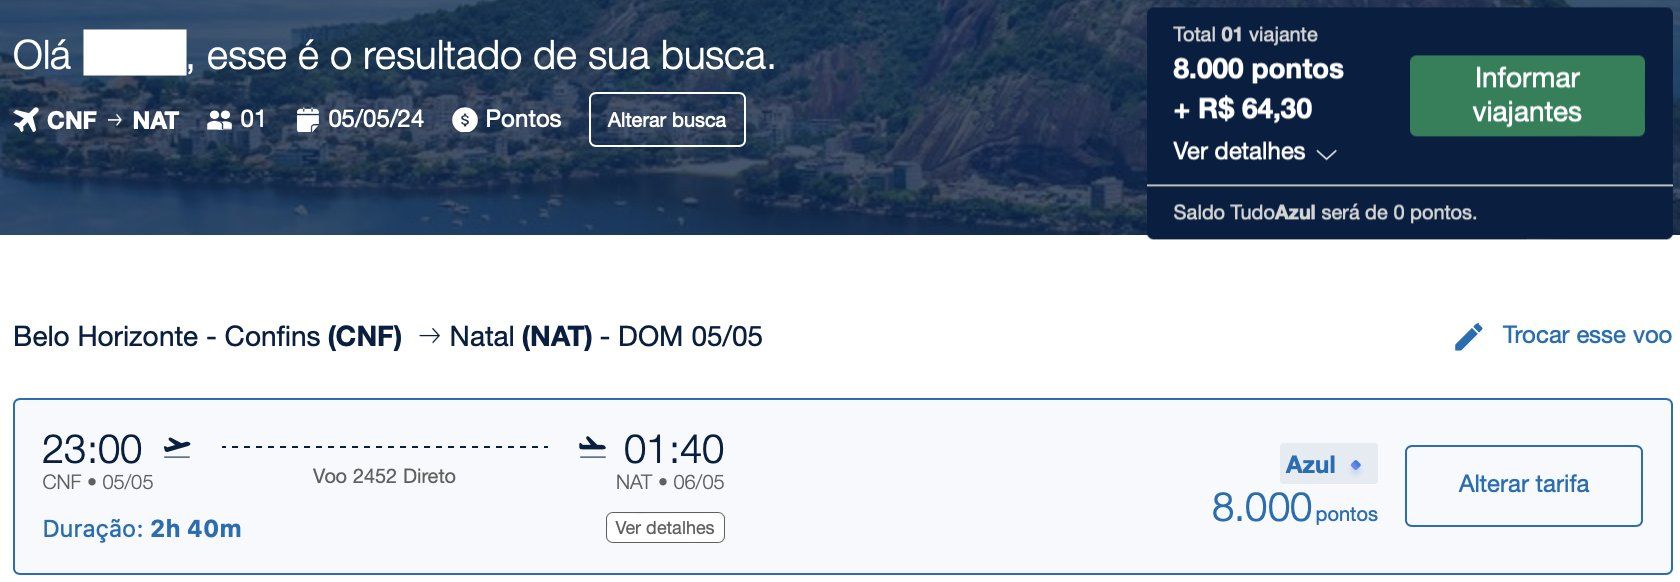Click the Trocar esse voo link
The height and width of the screenshot is (582, 1680).
coord(1586,335)
